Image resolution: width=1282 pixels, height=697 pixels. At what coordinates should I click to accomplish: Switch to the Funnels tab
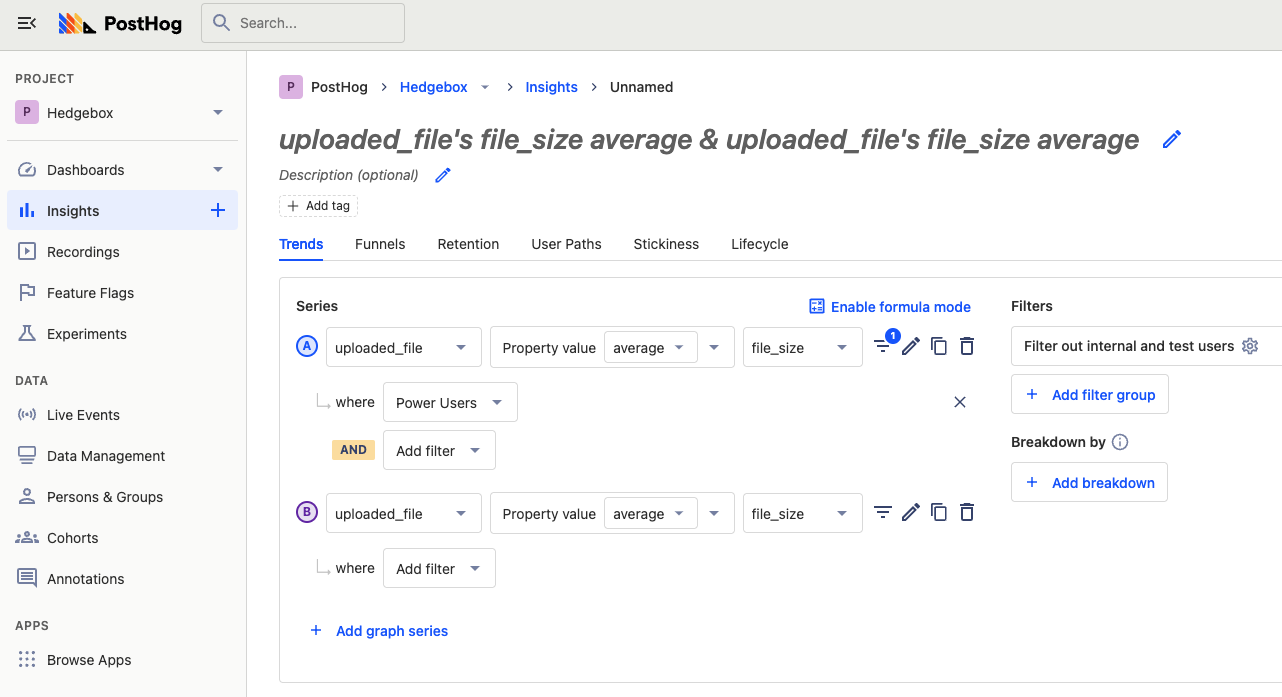point(380,244)
